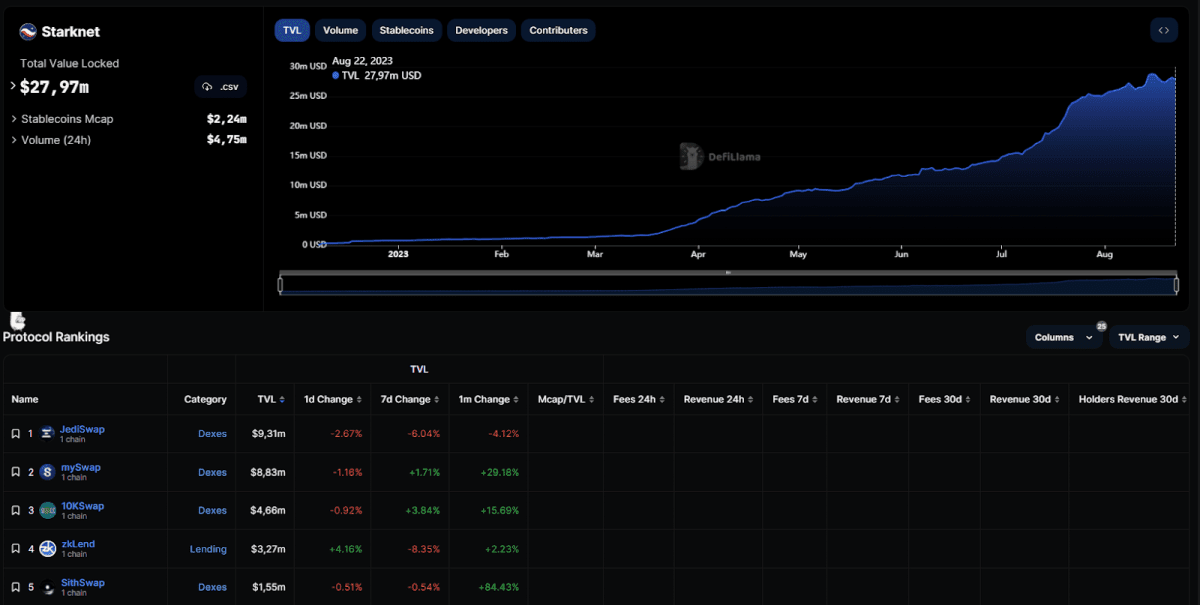The image size is (1200, 605).
Task: Open the TVL Range dropdown
Action: pos(1149,337)
